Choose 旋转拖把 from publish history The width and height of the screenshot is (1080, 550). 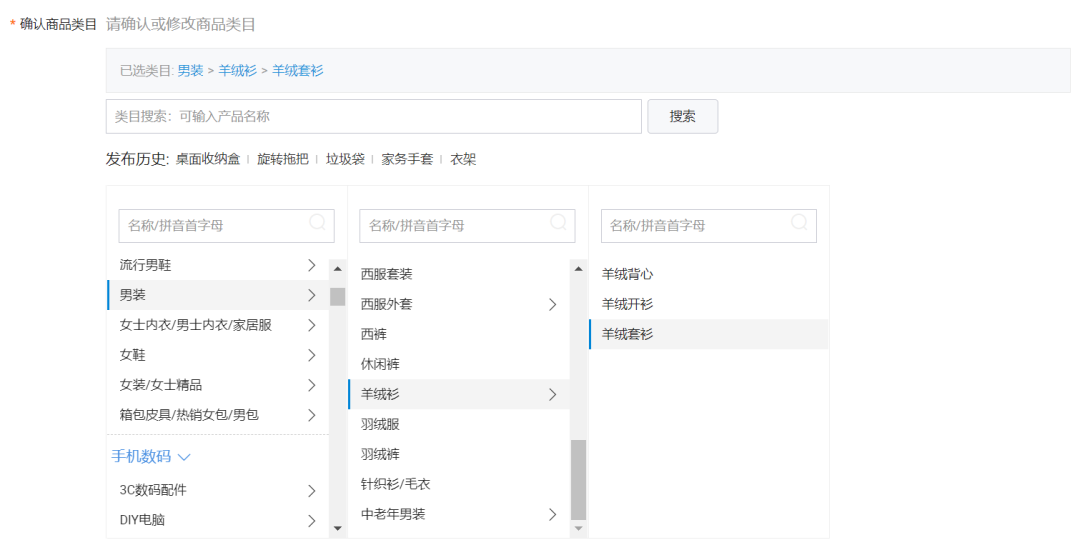point(282,159)
